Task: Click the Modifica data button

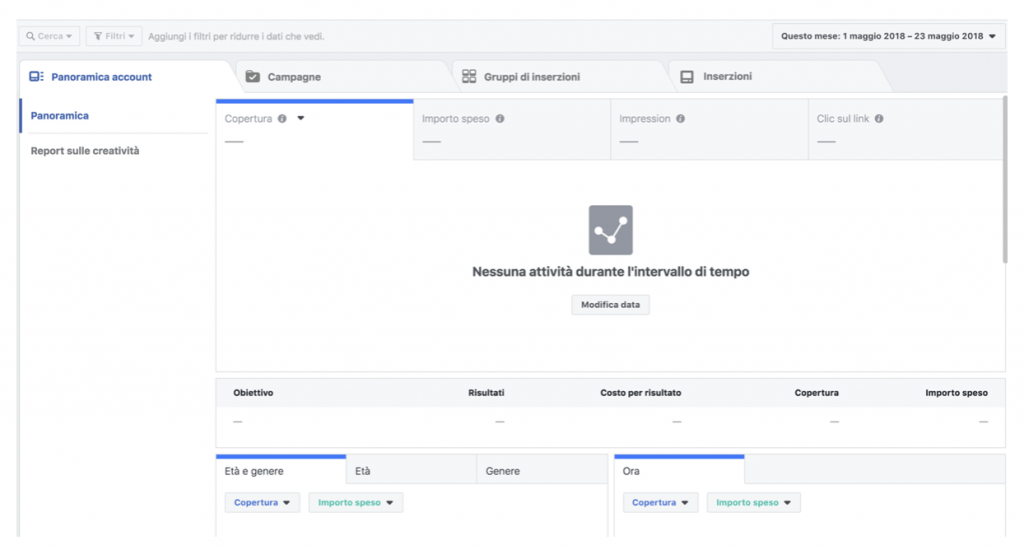Action: coord(611,304)
